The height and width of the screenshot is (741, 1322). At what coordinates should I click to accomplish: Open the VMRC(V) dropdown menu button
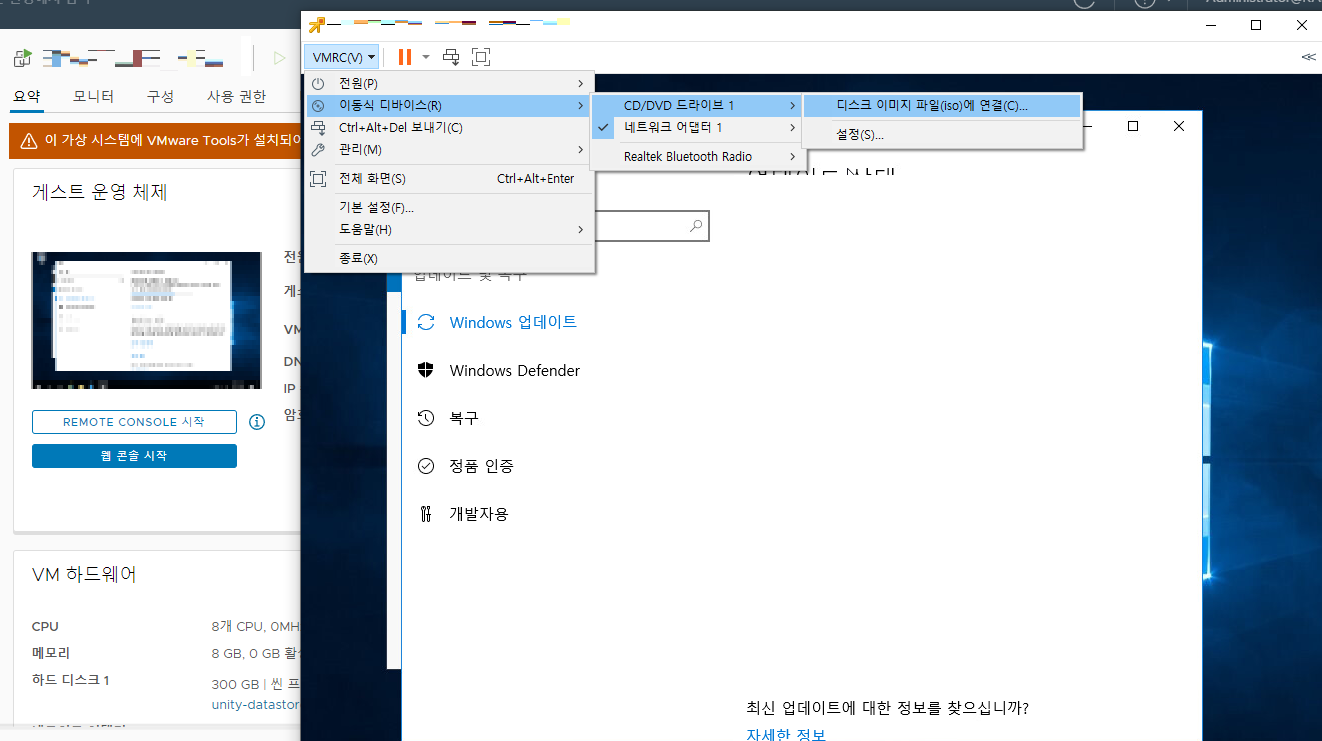343,57
